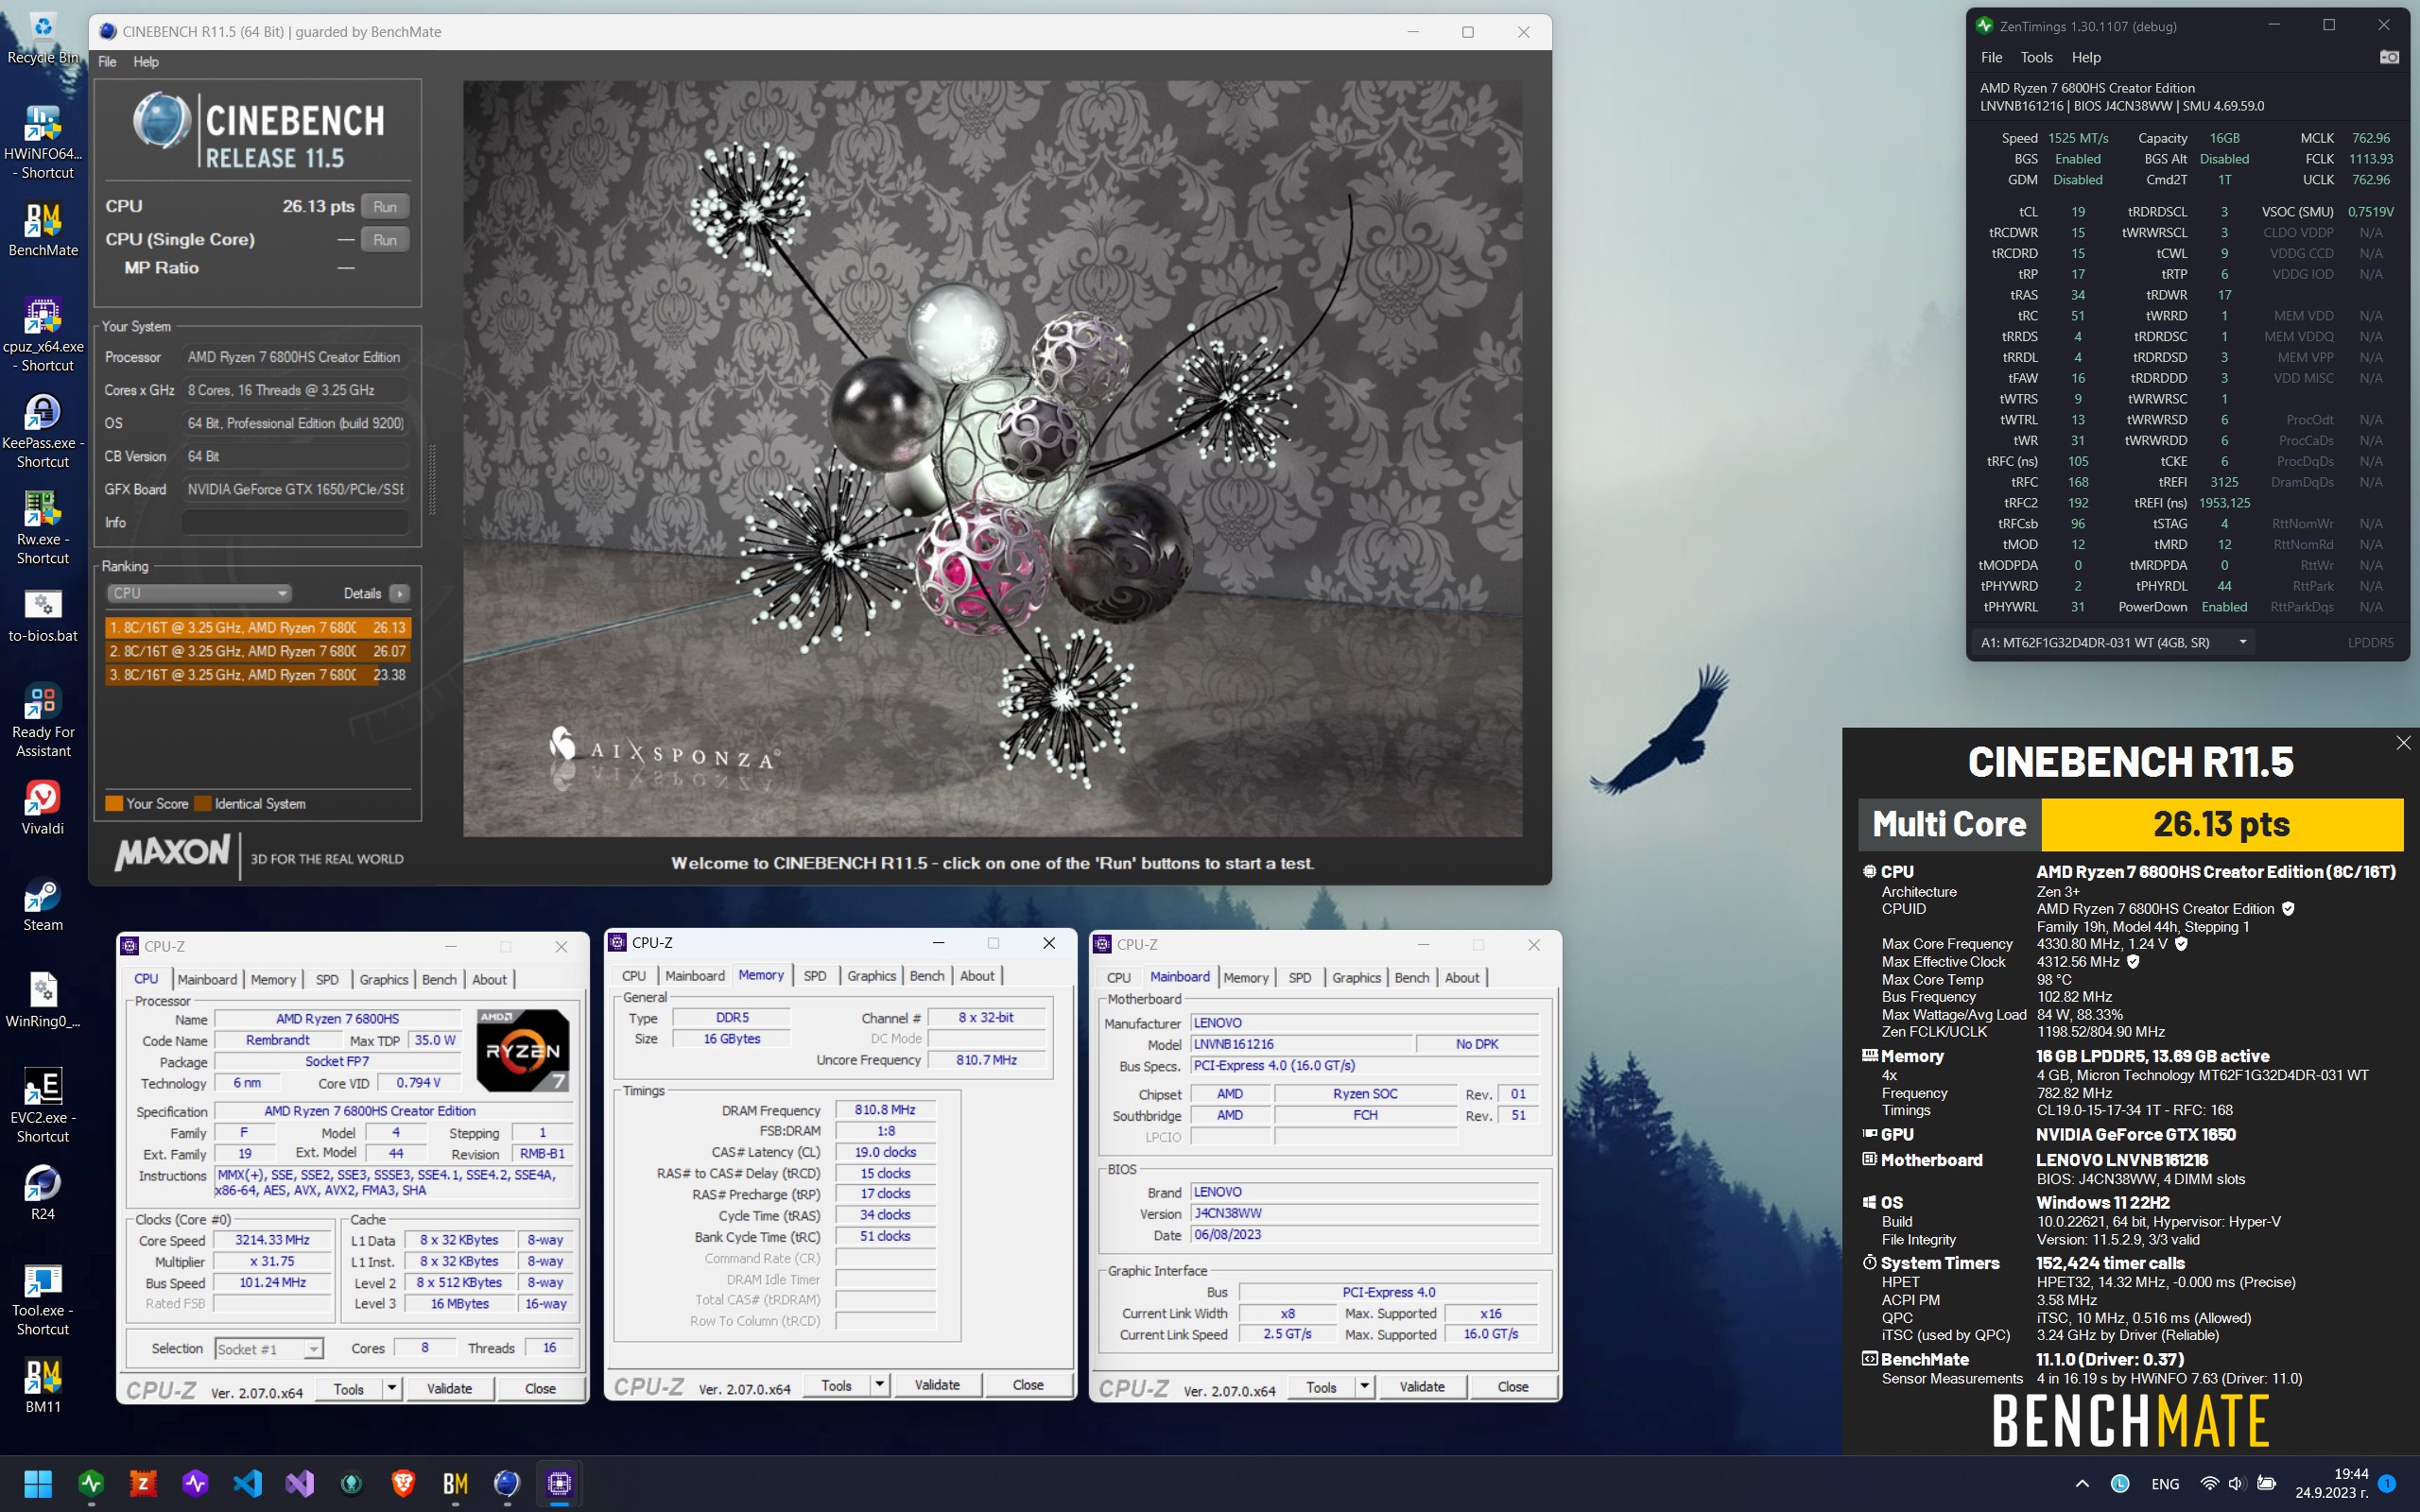
Task: Click the panel splitter handle in Cinebench
Action: pos(432,480)
